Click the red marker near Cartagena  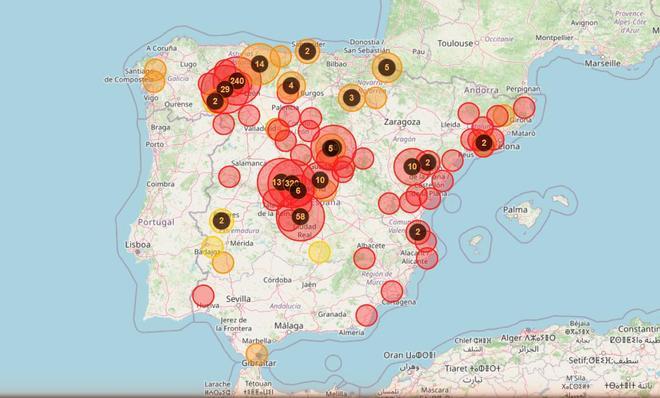point(392,291)
